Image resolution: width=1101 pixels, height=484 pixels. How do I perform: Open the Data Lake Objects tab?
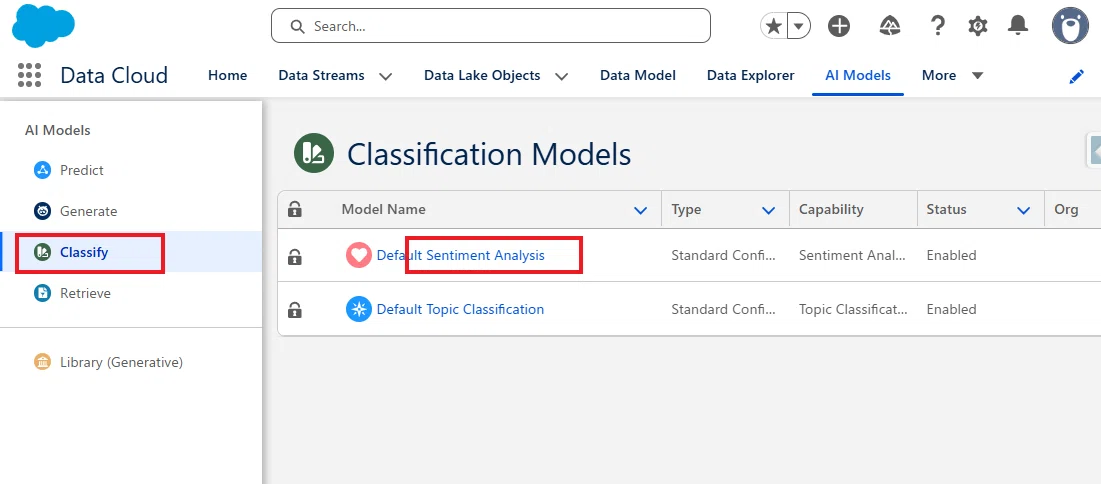(482, 75)
